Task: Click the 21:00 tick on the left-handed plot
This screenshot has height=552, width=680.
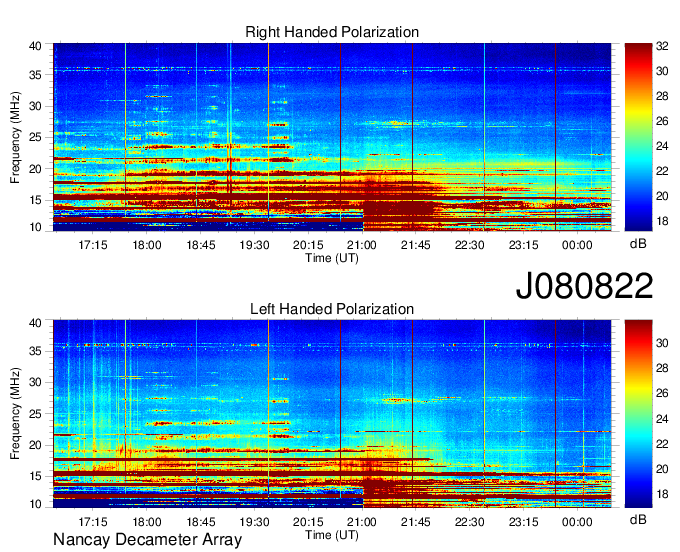Action: click(x=362, y=522)
